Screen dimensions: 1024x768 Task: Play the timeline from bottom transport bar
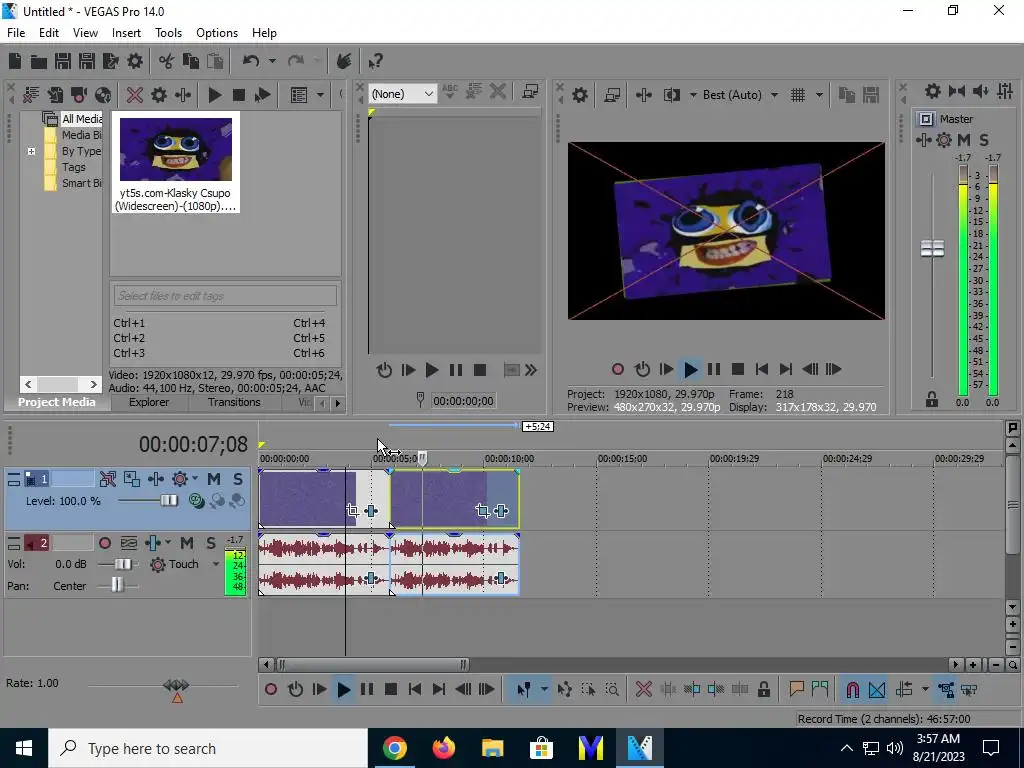[344, 689]
